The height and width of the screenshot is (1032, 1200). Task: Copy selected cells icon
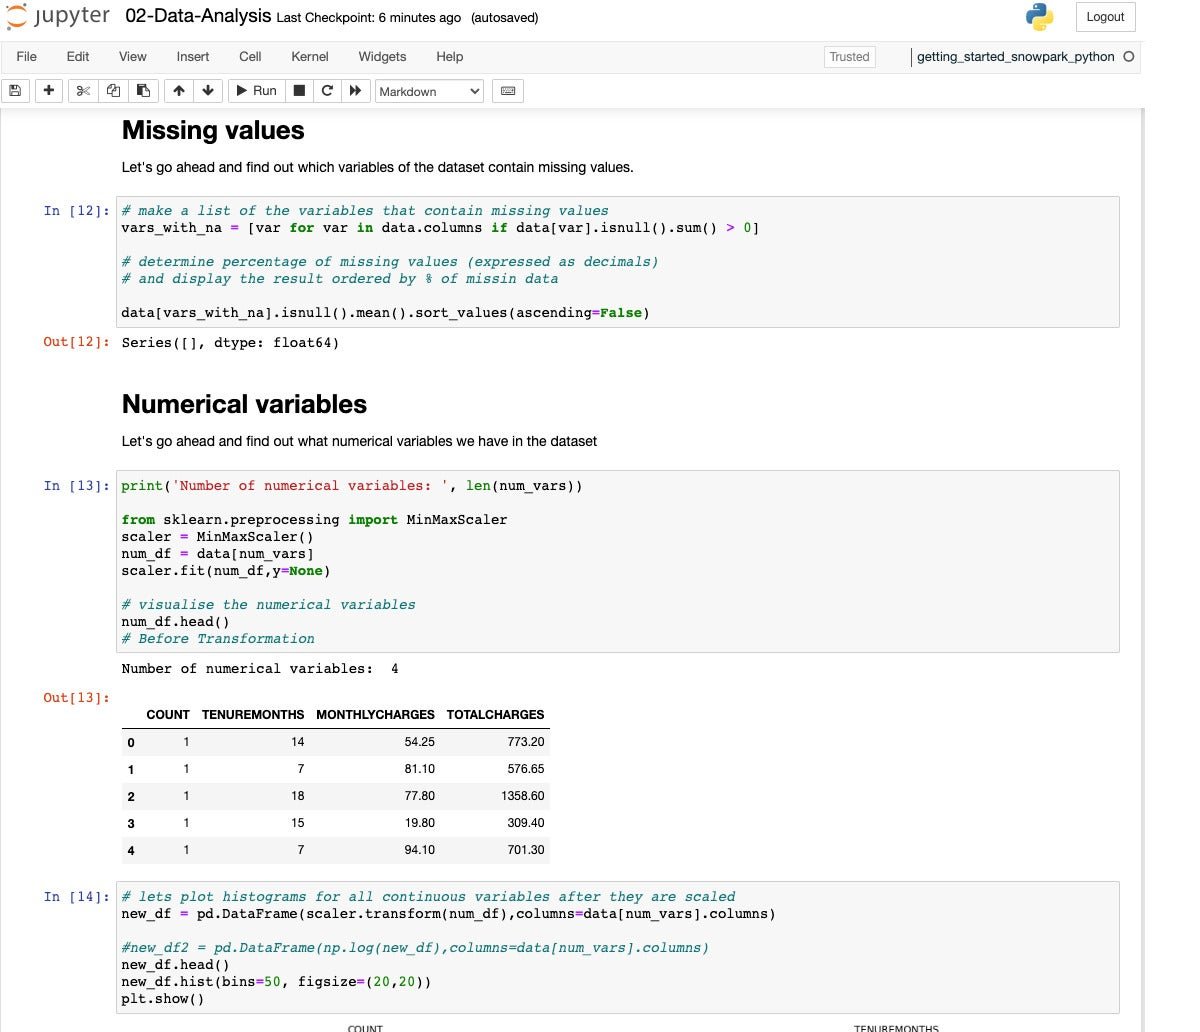click(113, 91)
